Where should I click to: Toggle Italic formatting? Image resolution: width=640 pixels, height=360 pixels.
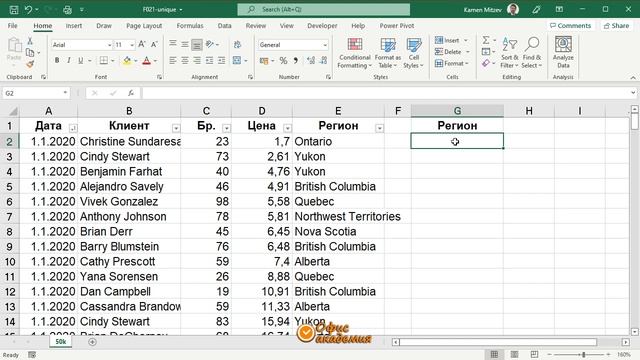click(x=69, y=60)
